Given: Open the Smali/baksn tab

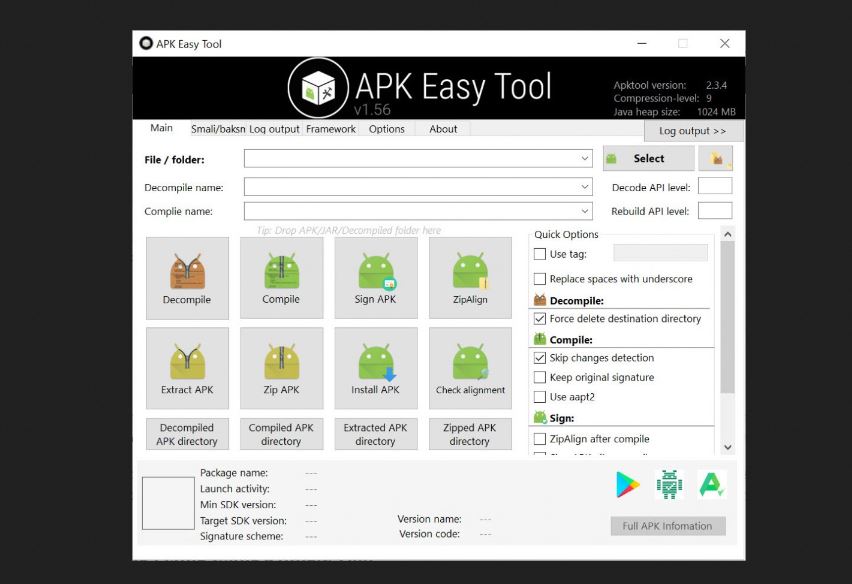Looking at the screenshot, I should click(x=218, y=129).
